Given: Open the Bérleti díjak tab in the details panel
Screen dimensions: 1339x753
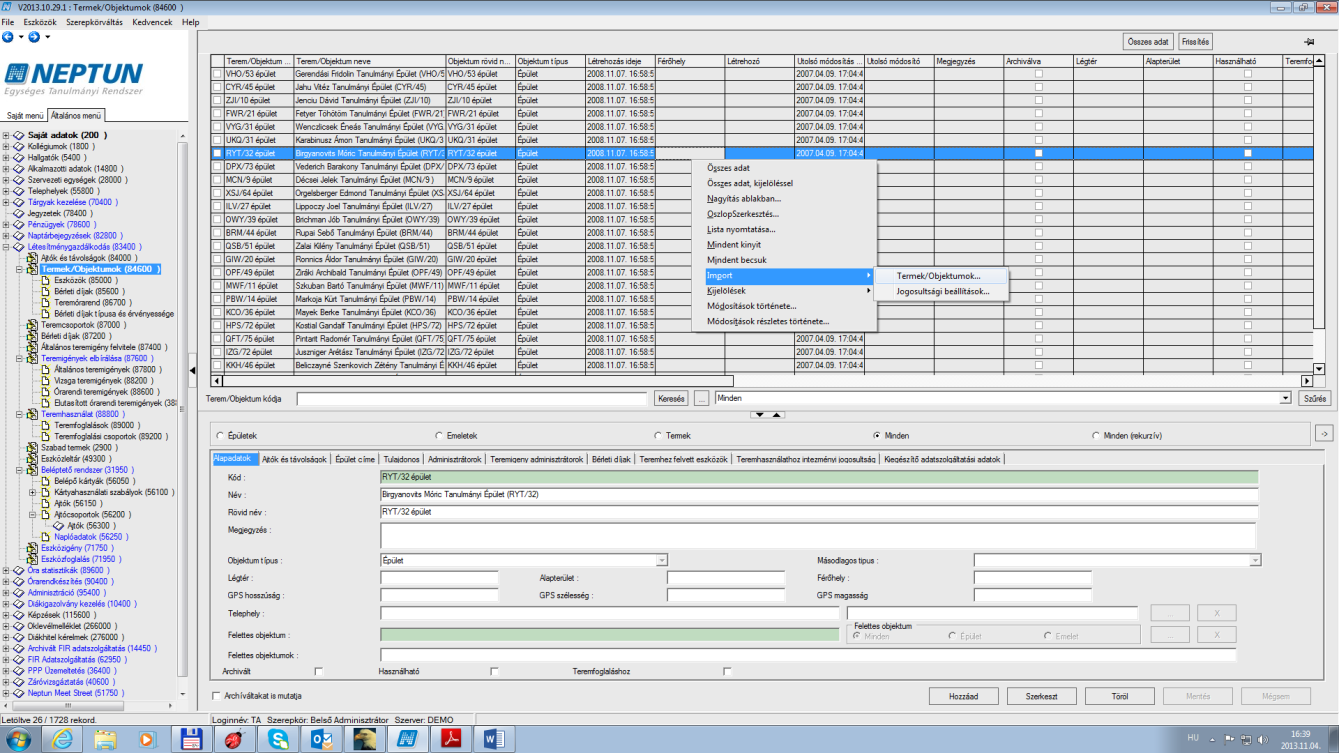Looking at the screenshot, I should (x=611, y=459).
